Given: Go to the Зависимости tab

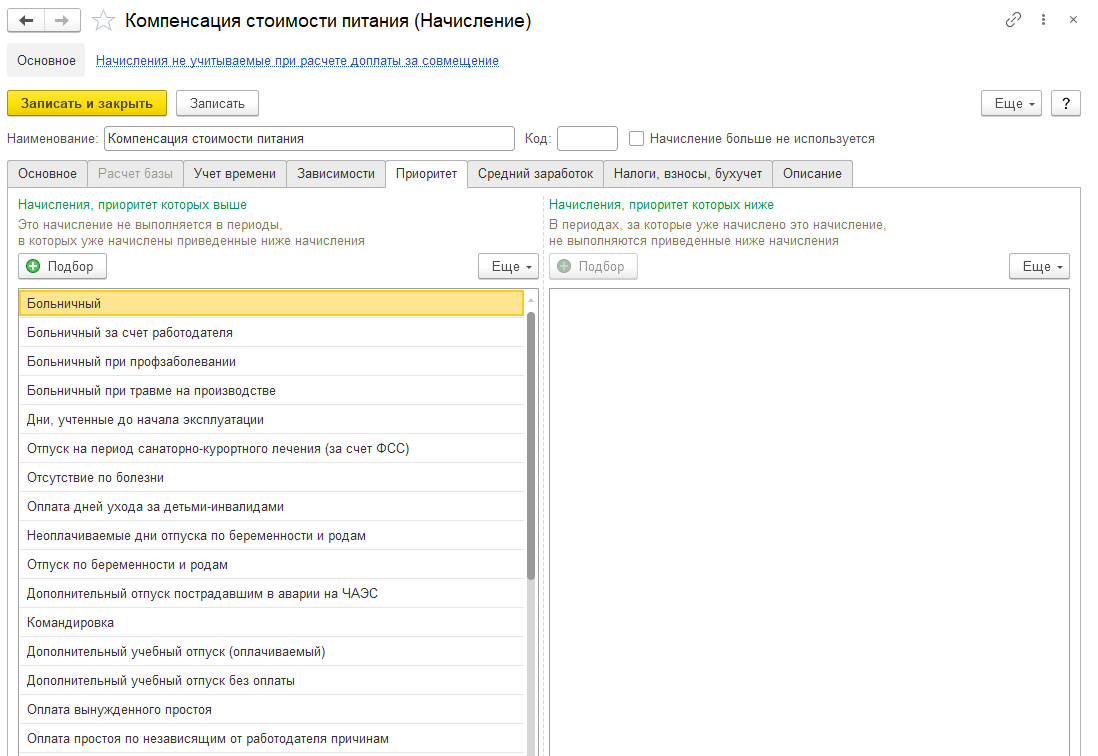Looking at the screenshot, I should pos(336,173).
